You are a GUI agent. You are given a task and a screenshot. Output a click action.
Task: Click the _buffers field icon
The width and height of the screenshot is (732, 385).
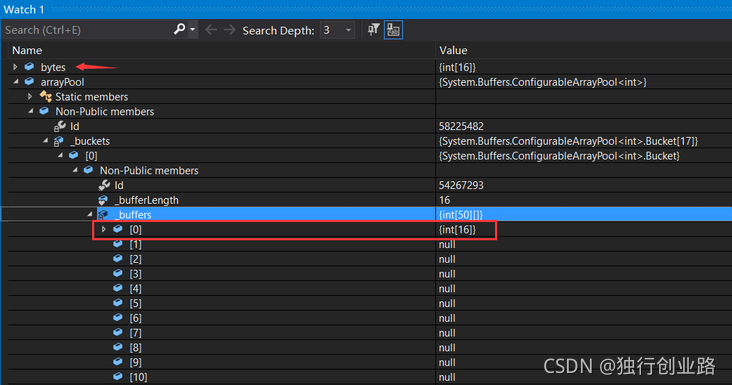coord(103,215)
